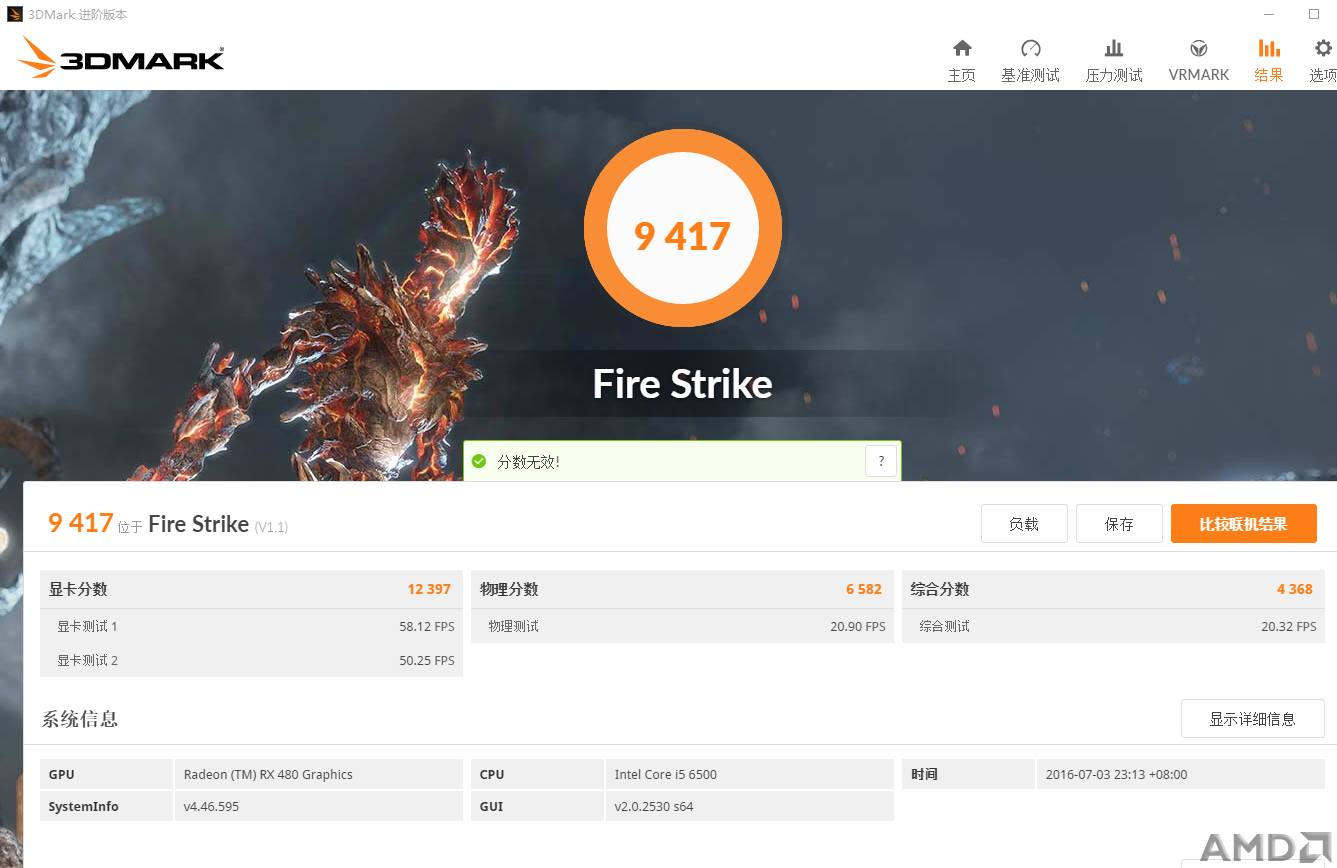Click the 20.90 FPS value

pyautogui.click(x=858, y=627)
